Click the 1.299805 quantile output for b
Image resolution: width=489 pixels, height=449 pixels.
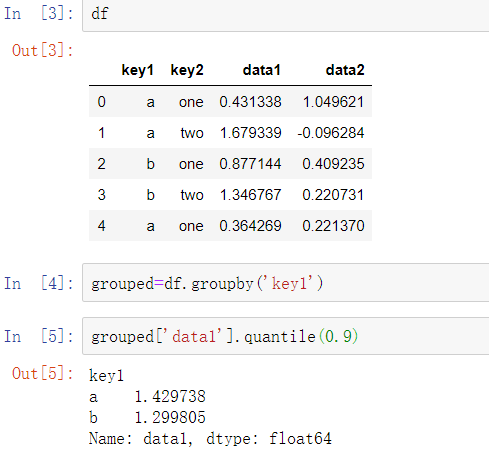coord(170,418)
